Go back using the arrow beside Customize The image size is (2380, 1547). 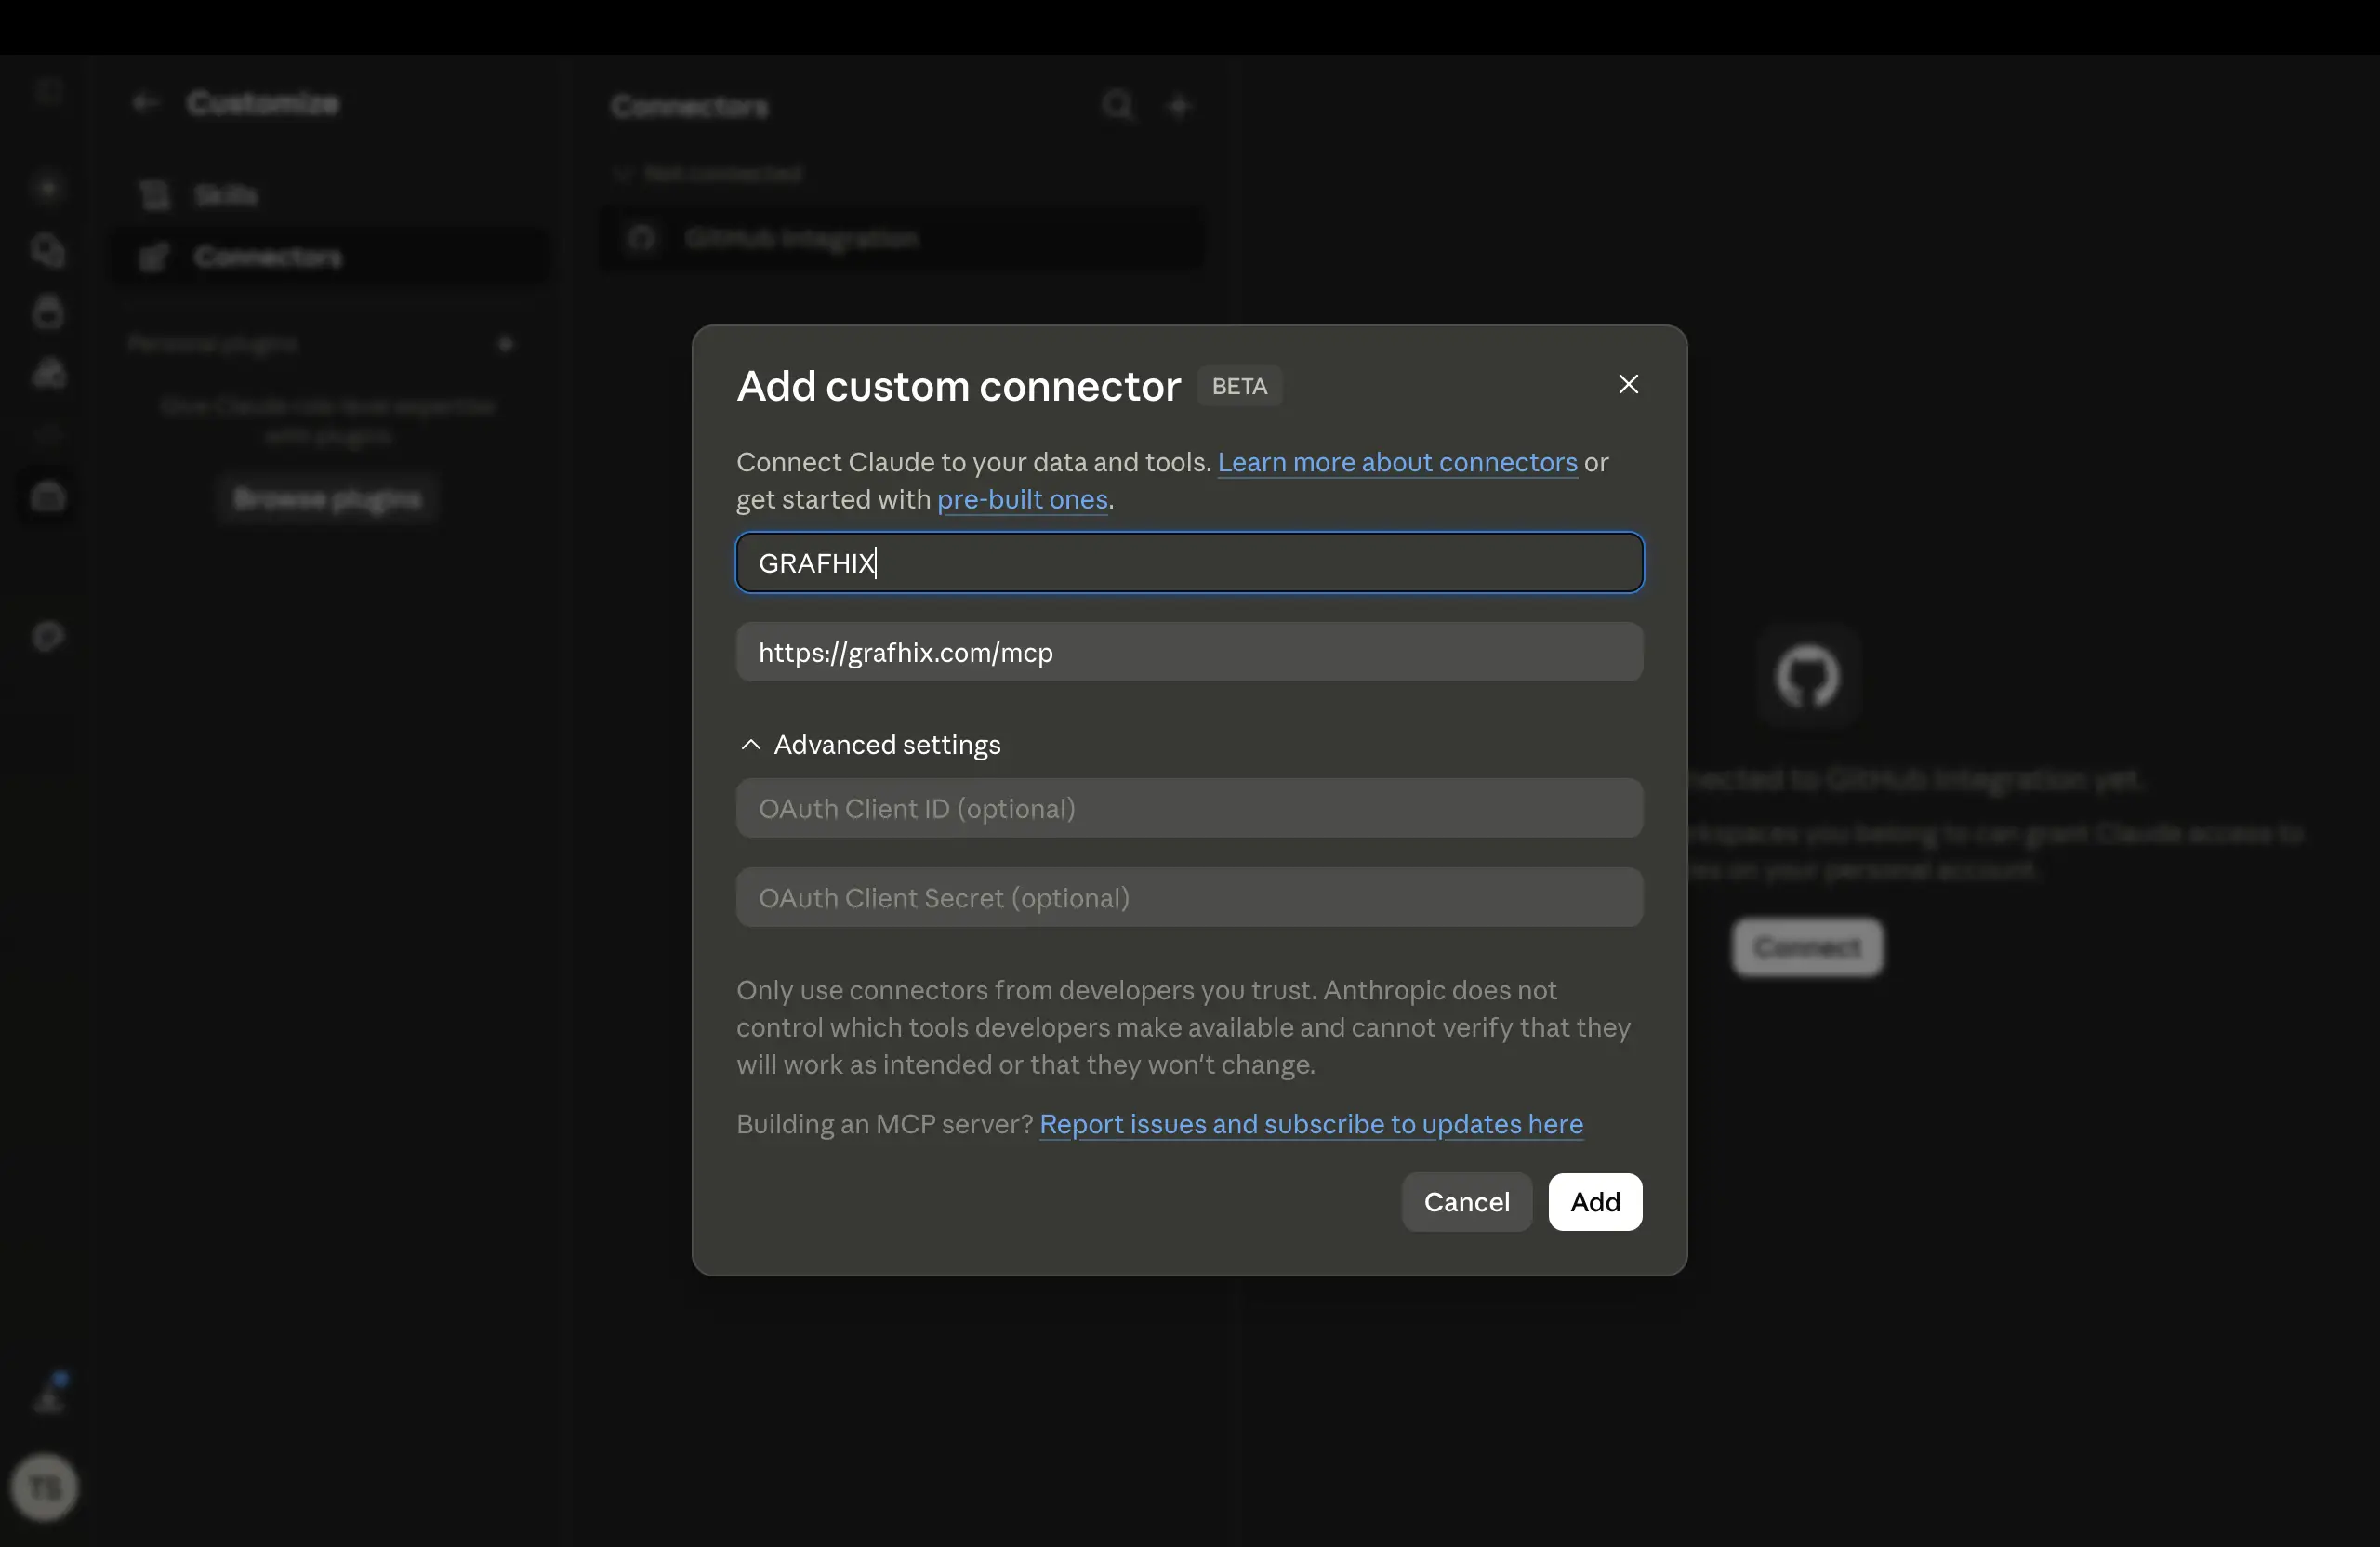(x=146, y=103)
